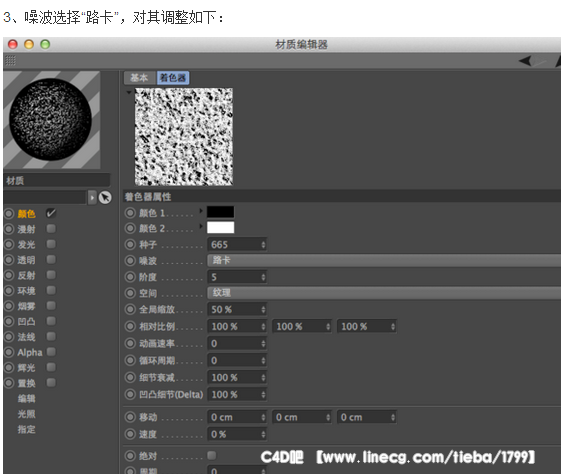This screenshot has height=474, width=561.
Task: Open the small arrow menu beside pick icon
Action: click(x=92, y=197)
